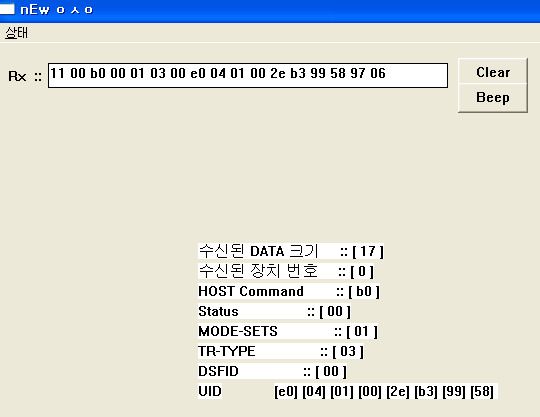Click the 'UID' label

(210, 391)
